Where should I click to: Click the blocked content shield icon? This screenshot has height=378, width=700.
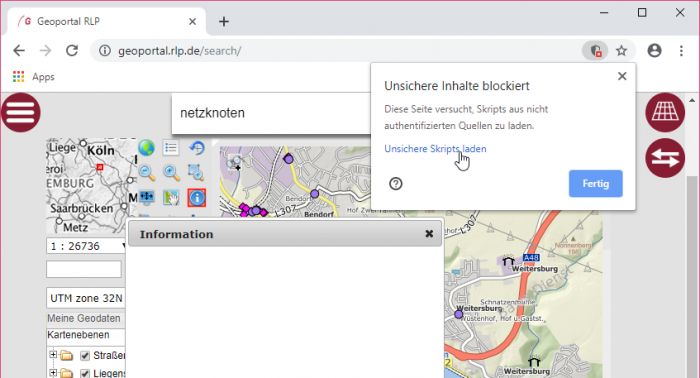coord(595,51)
